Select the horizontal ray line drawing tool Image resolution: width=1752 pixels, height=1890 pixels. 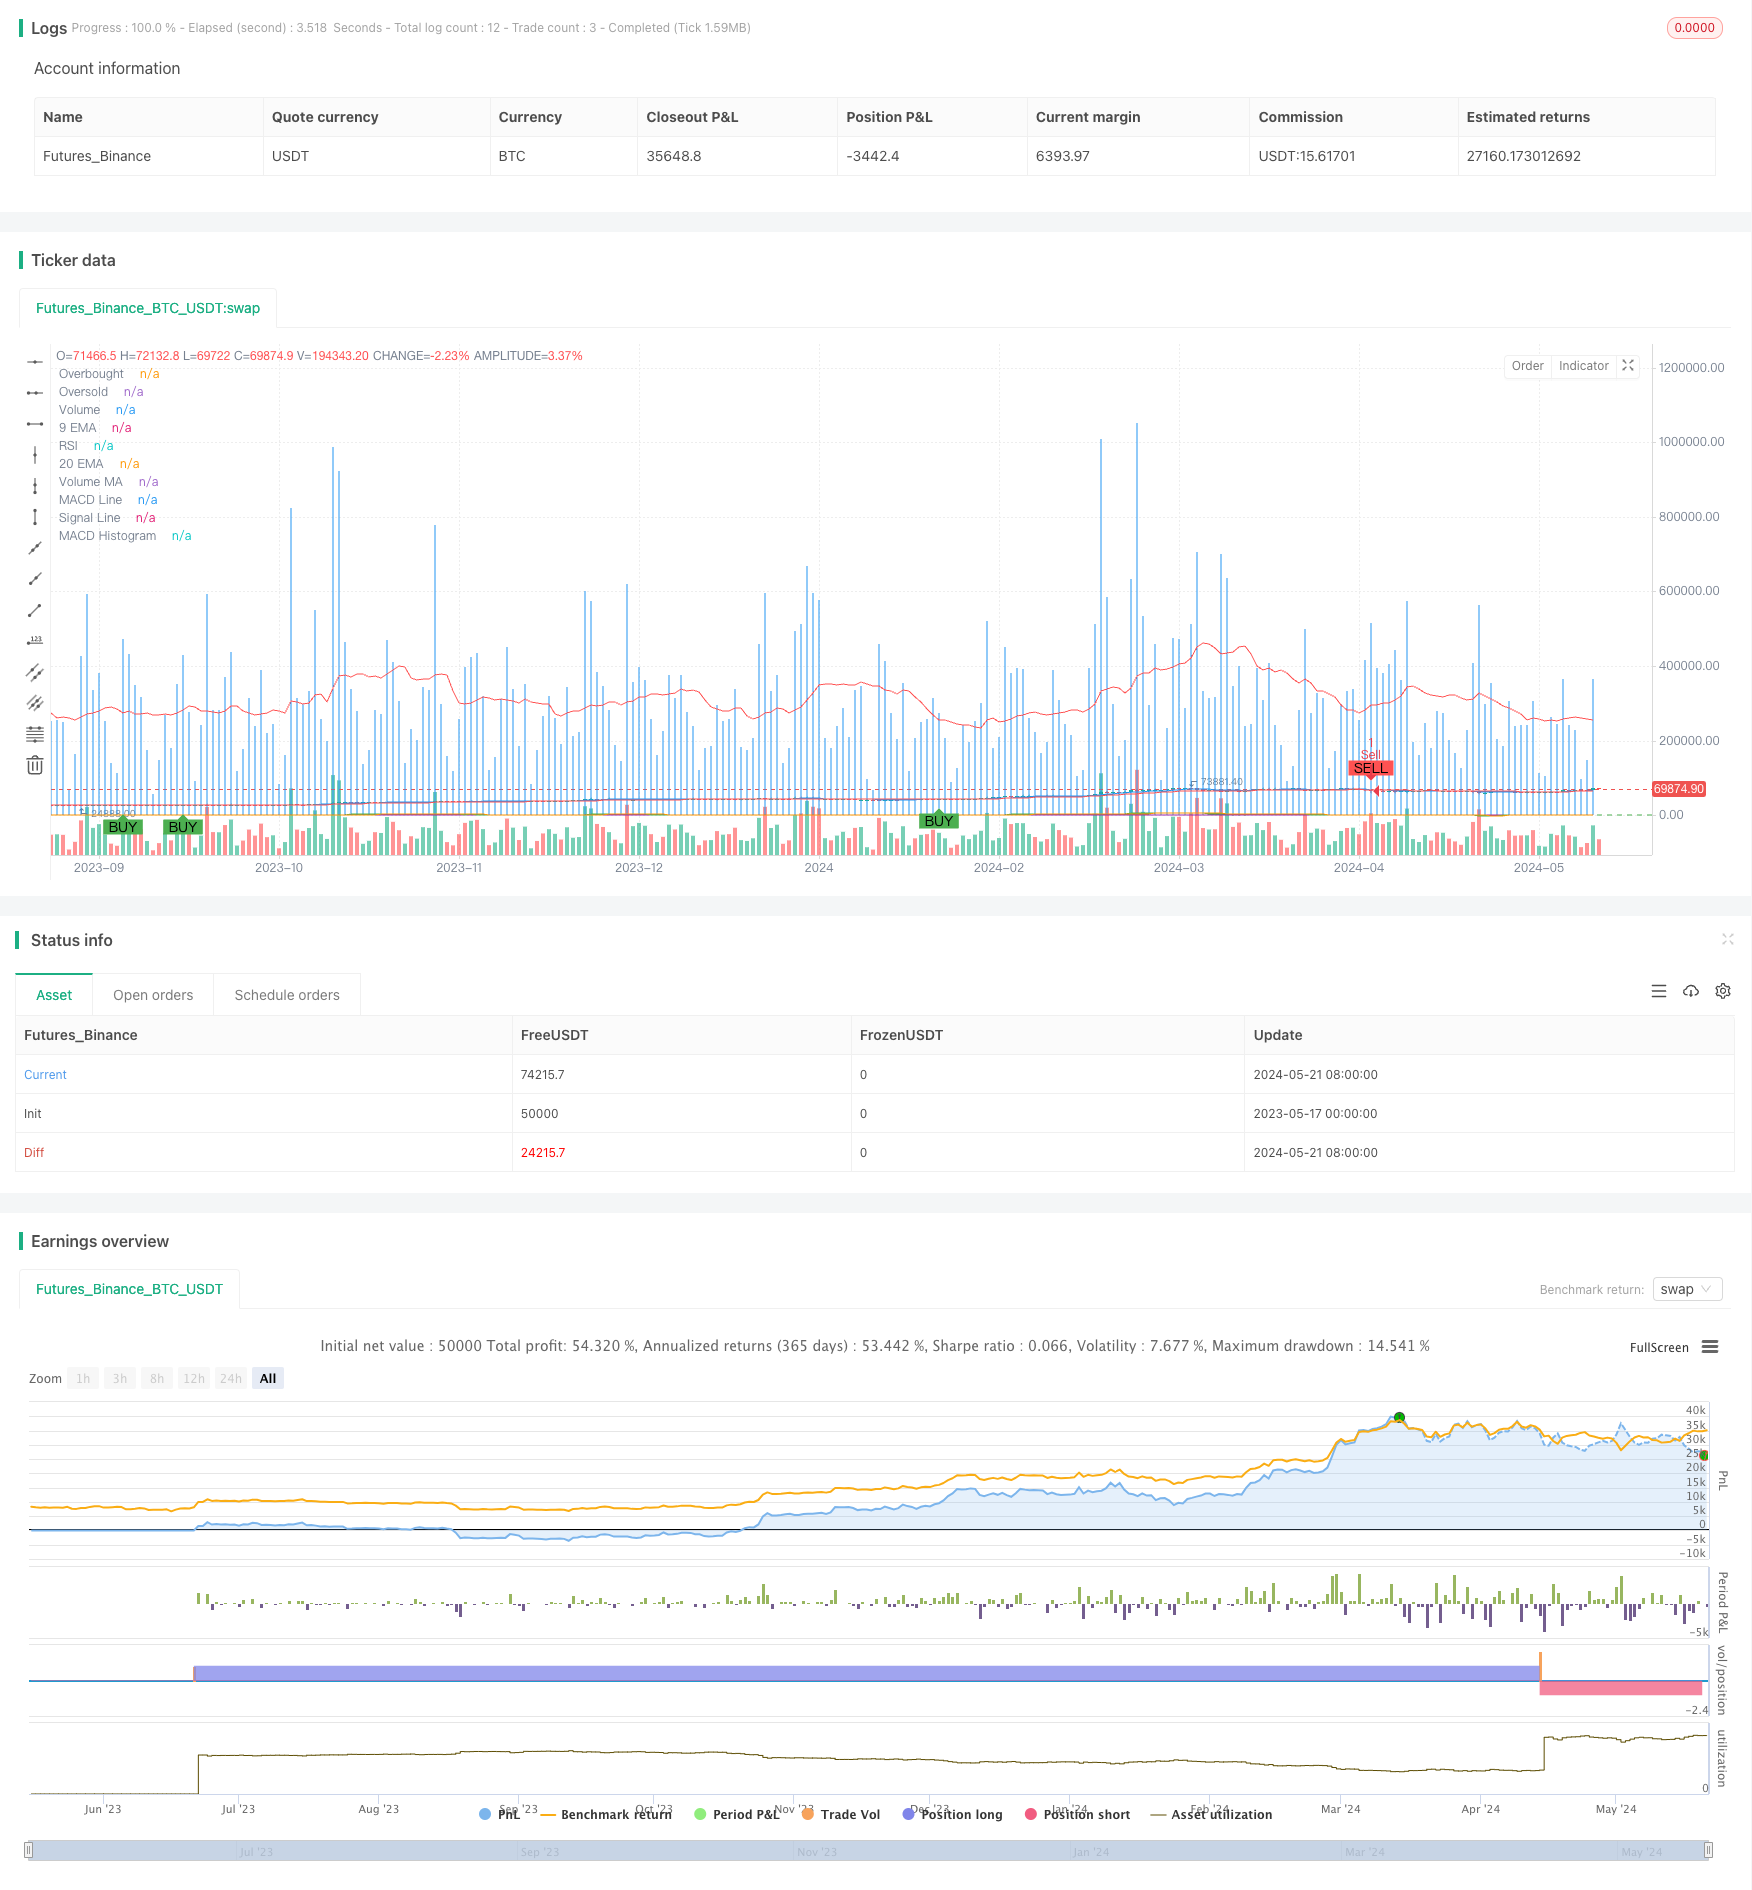[35, 393]
